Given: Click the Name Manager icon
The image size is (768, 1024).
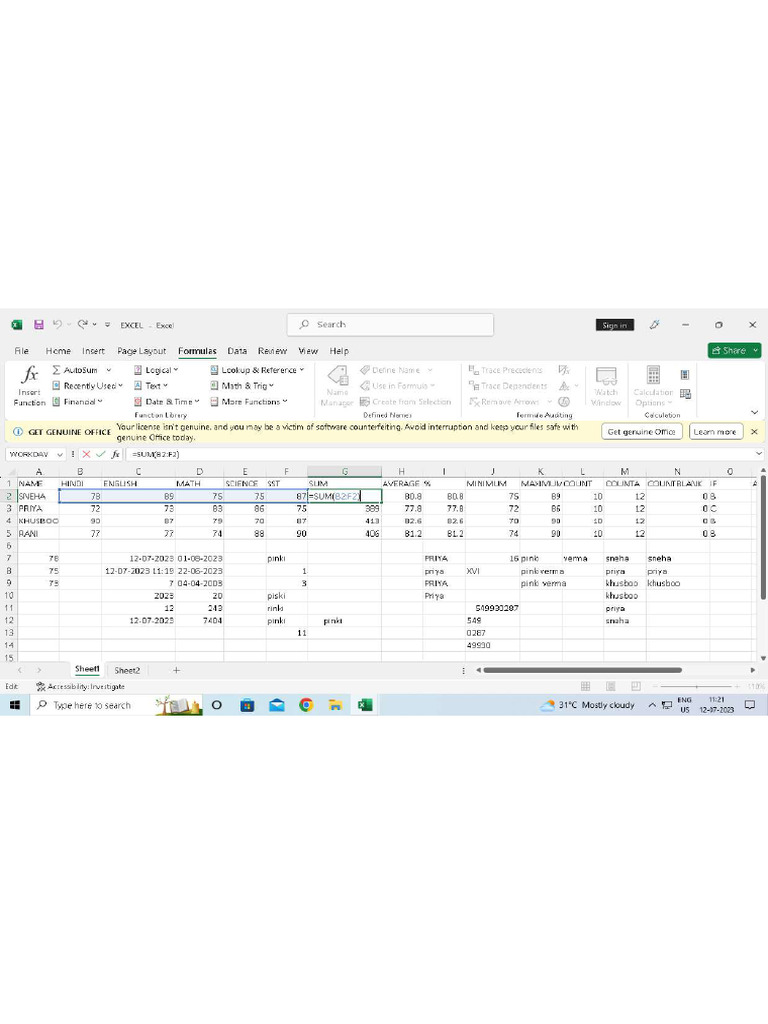Looking at the screenshot, I should click(x=337, y=376).
